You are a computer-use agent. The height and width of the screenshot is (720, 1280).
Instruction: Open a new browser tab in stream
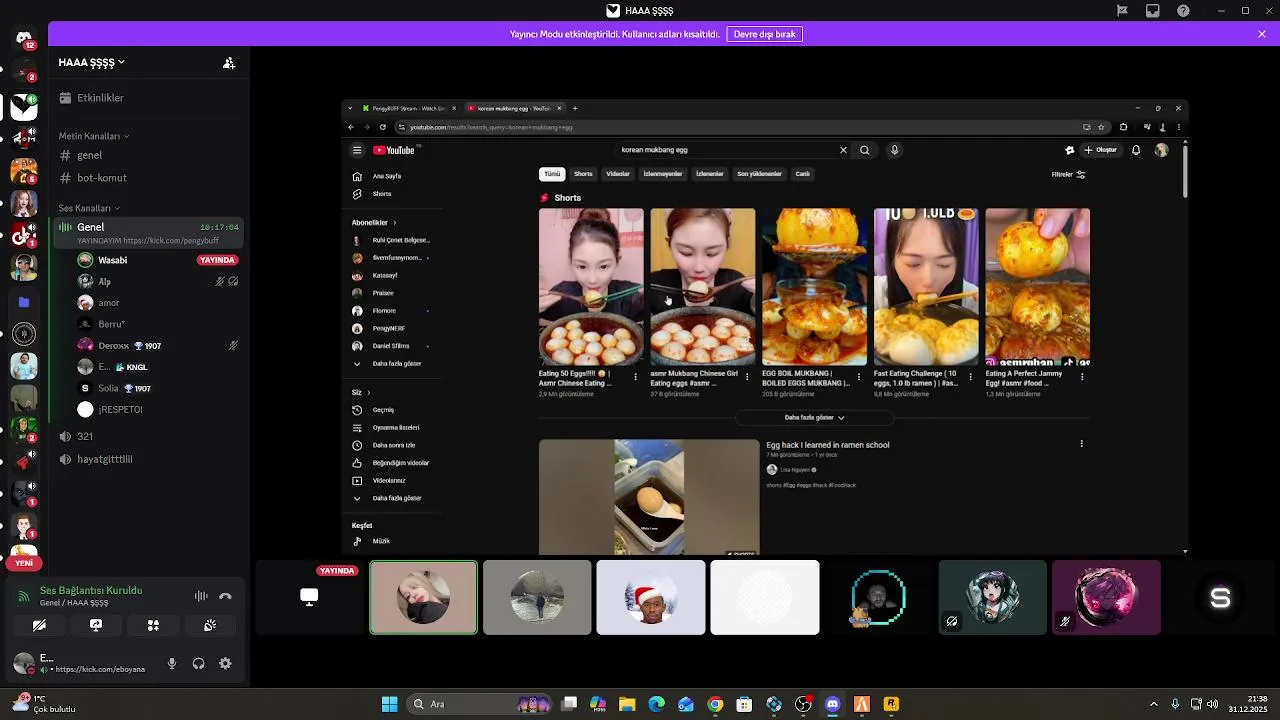[575, 108]
